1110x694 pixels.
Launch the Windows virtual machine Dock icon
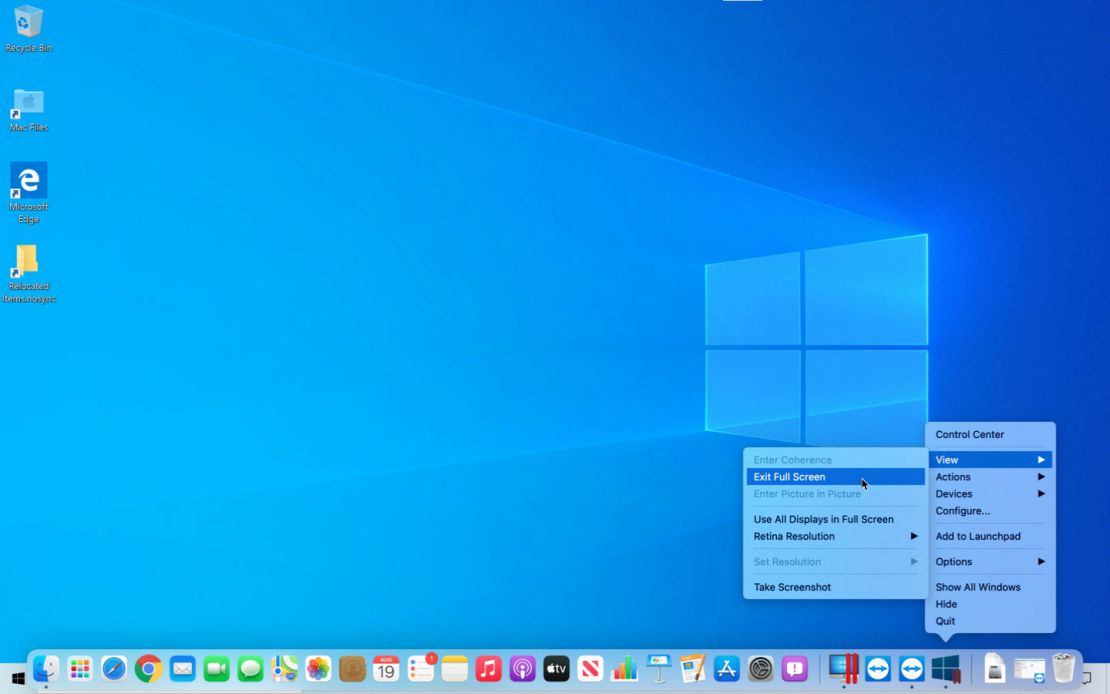click(945, 668)
